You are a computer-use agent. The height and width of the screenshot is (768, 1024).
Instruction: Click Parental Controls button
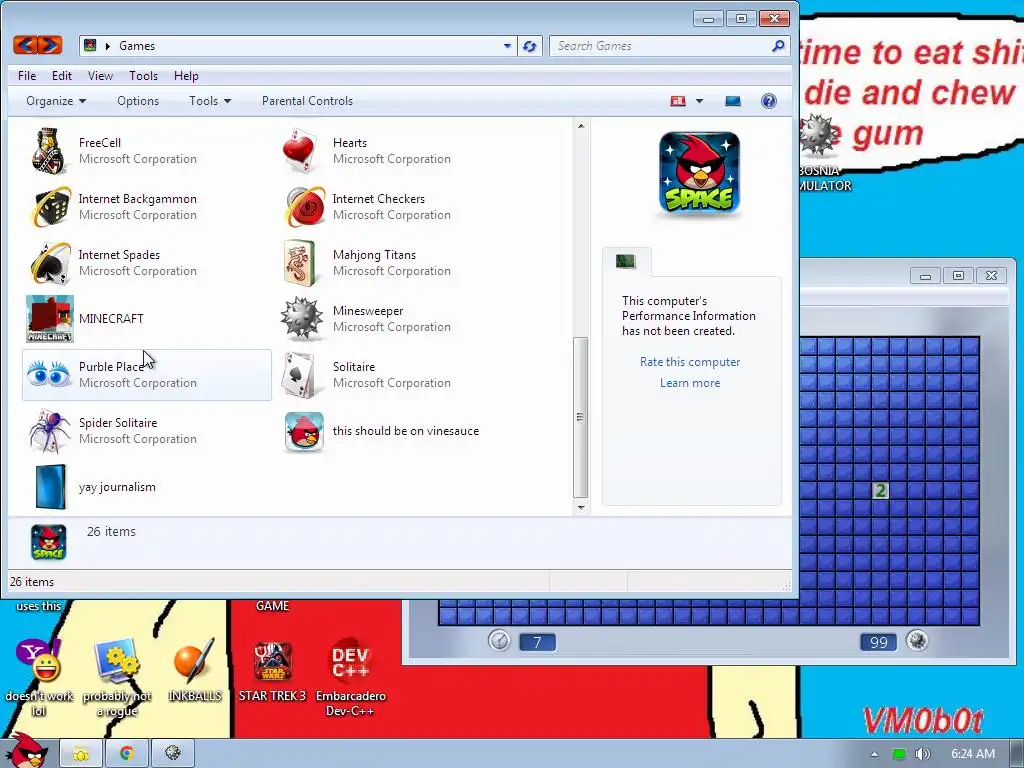[x=307, y=101]
